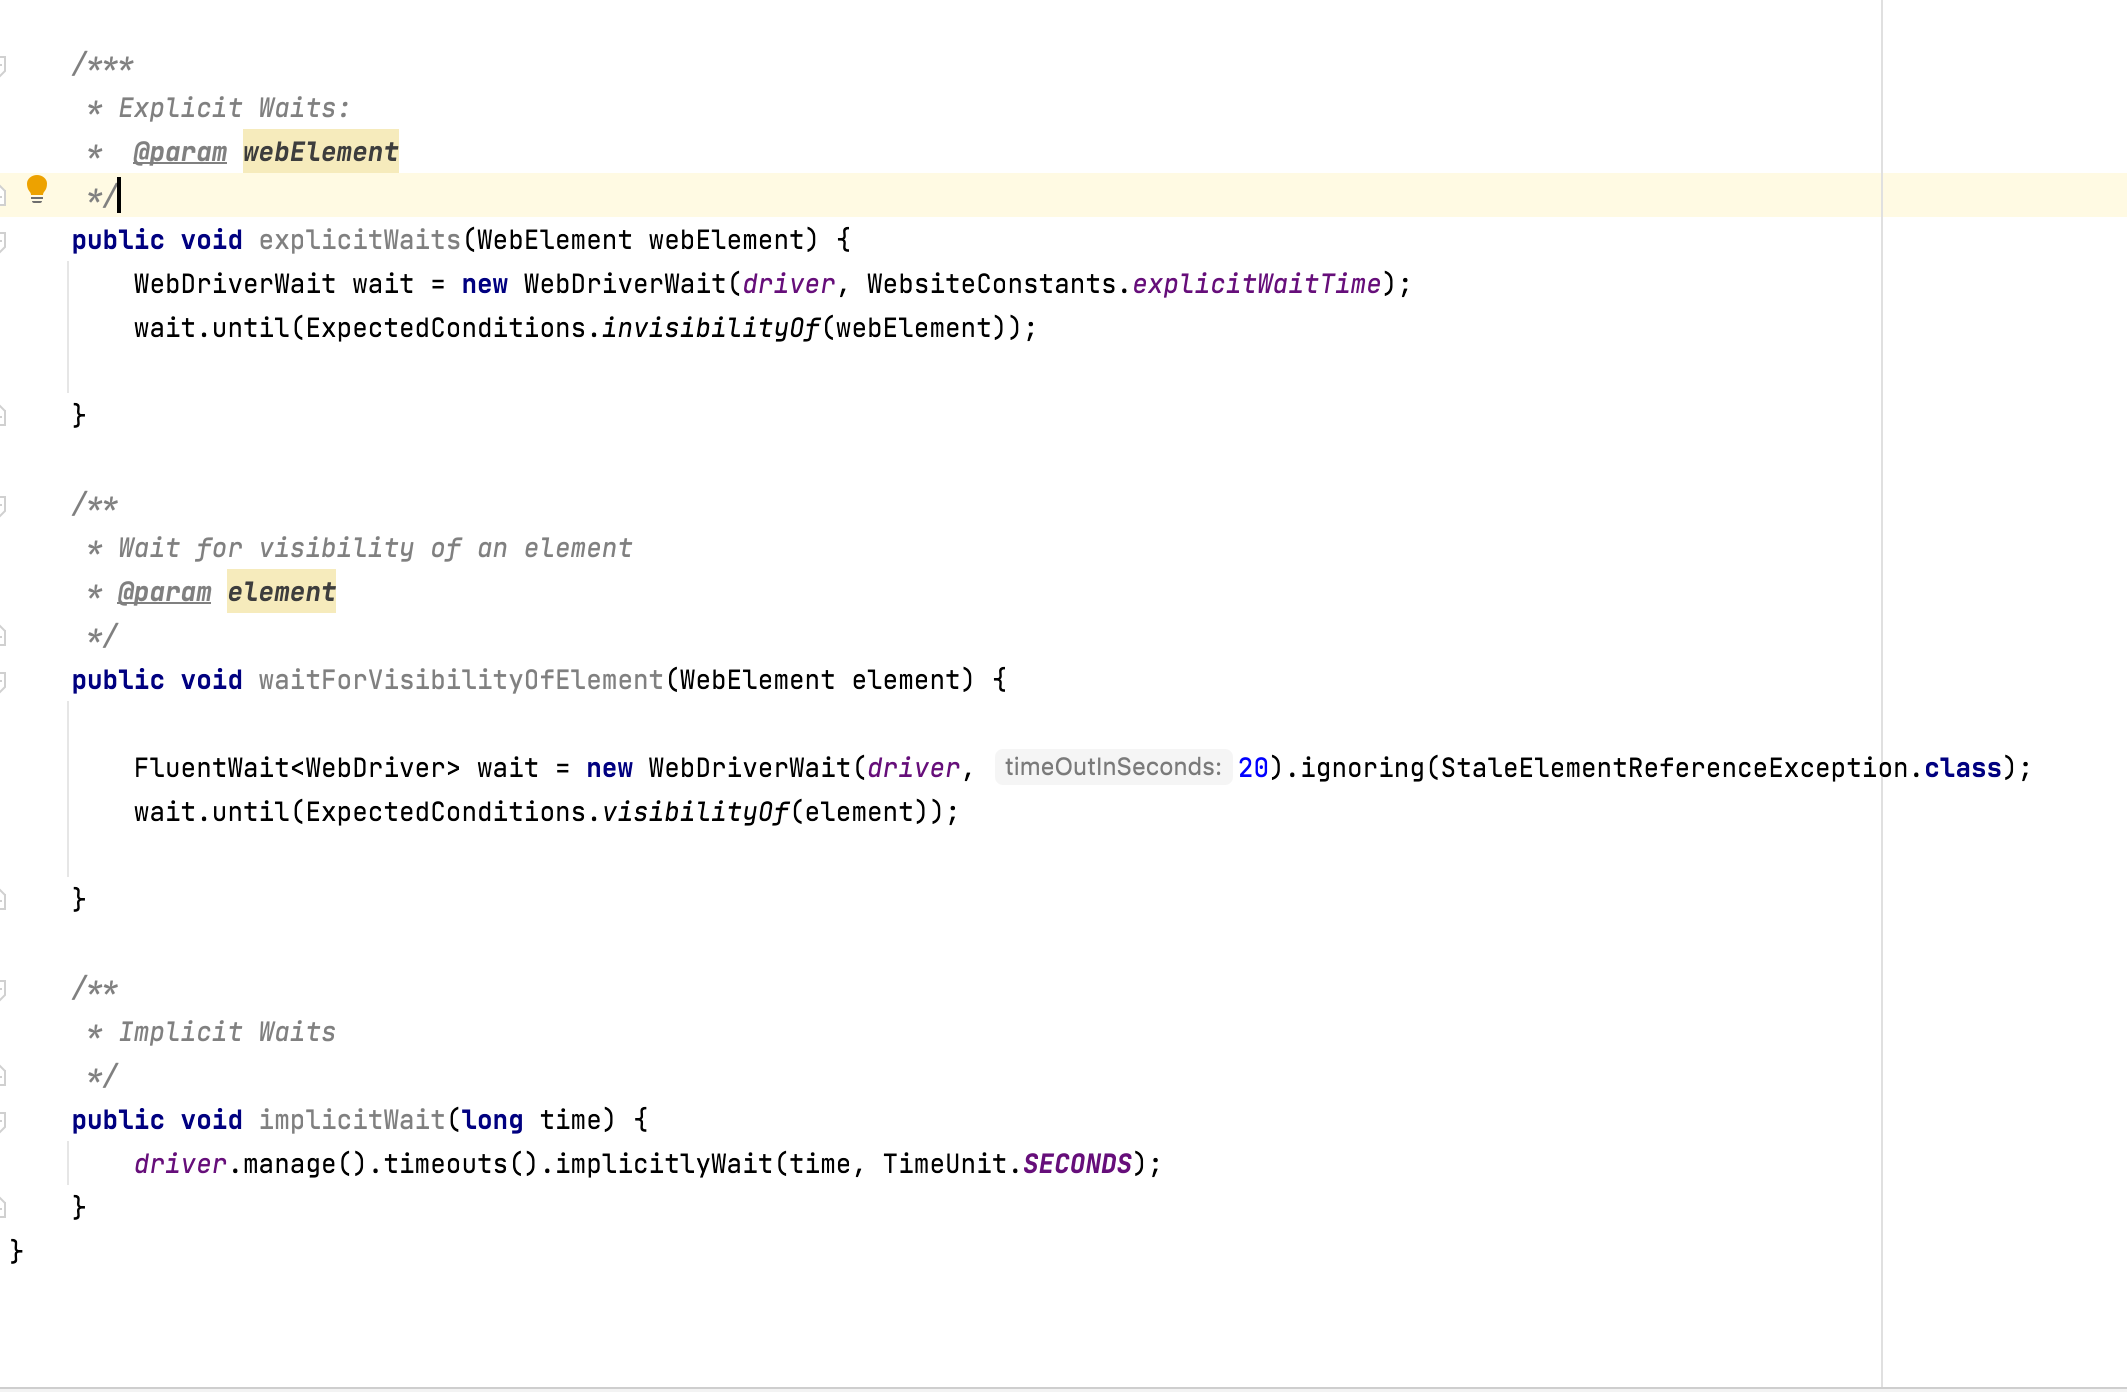2127x1392 pixels.
Task: Select the highlighted element parameter text
Action: (x=281, y=592)
